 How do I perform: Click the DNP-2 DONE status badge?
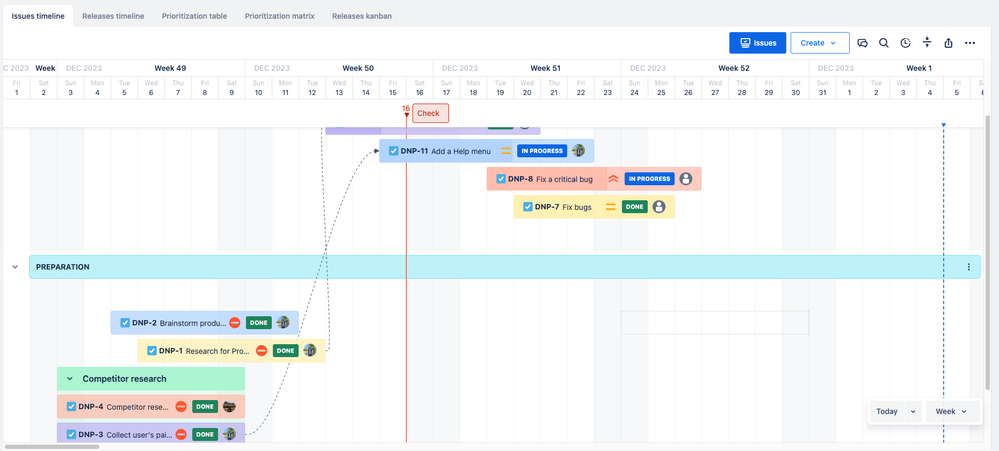(259, 323)
